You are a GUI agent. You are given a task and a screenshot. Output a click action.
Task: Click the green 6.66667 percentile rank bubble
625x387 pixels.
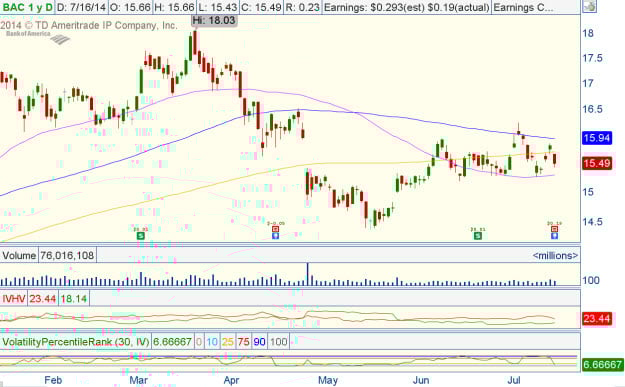[603, 364]
